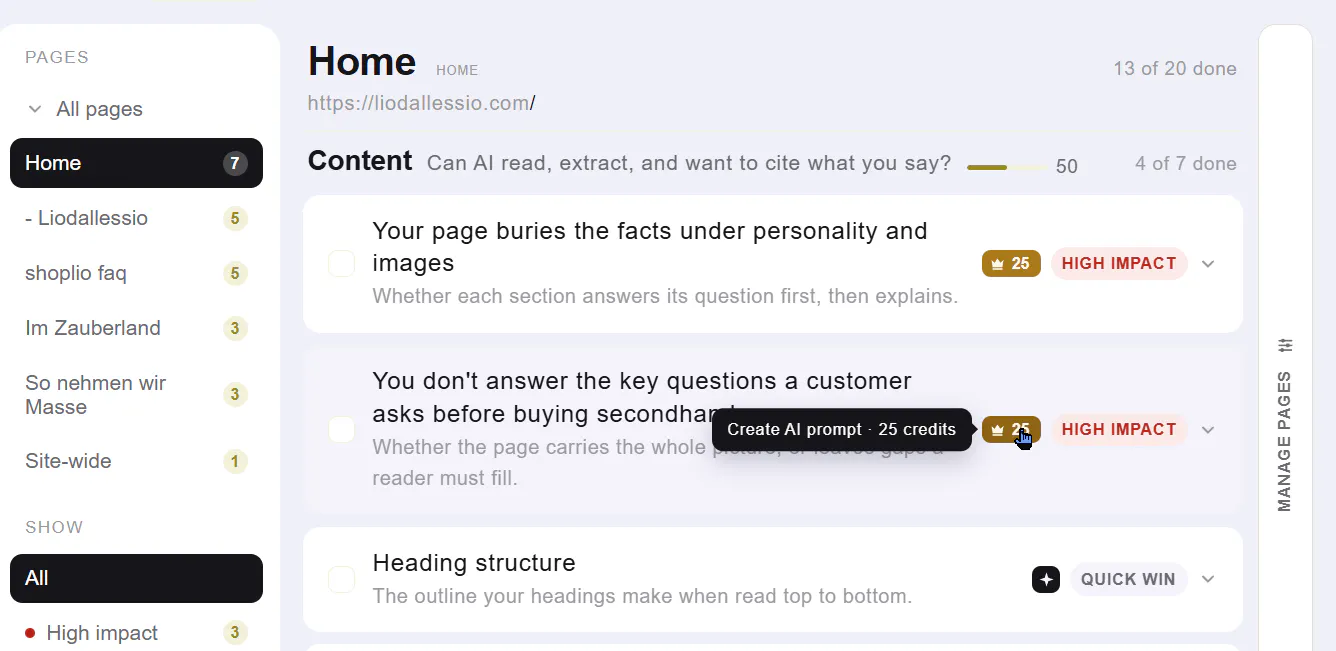Expand the Heading structure item chevron
1336x651 pixels.
pyautogui.click(x=1208, y=579)
